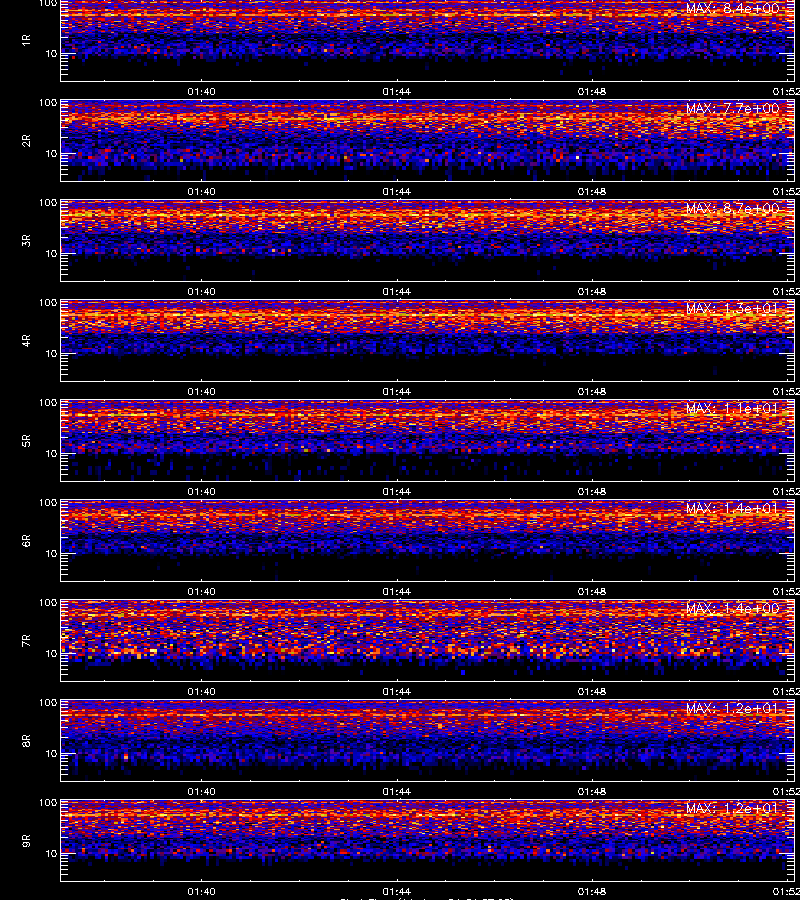Viewport: 800px width, 900px height.
Task: Click inside the 1R spectrogram panel
Action: 428,40
